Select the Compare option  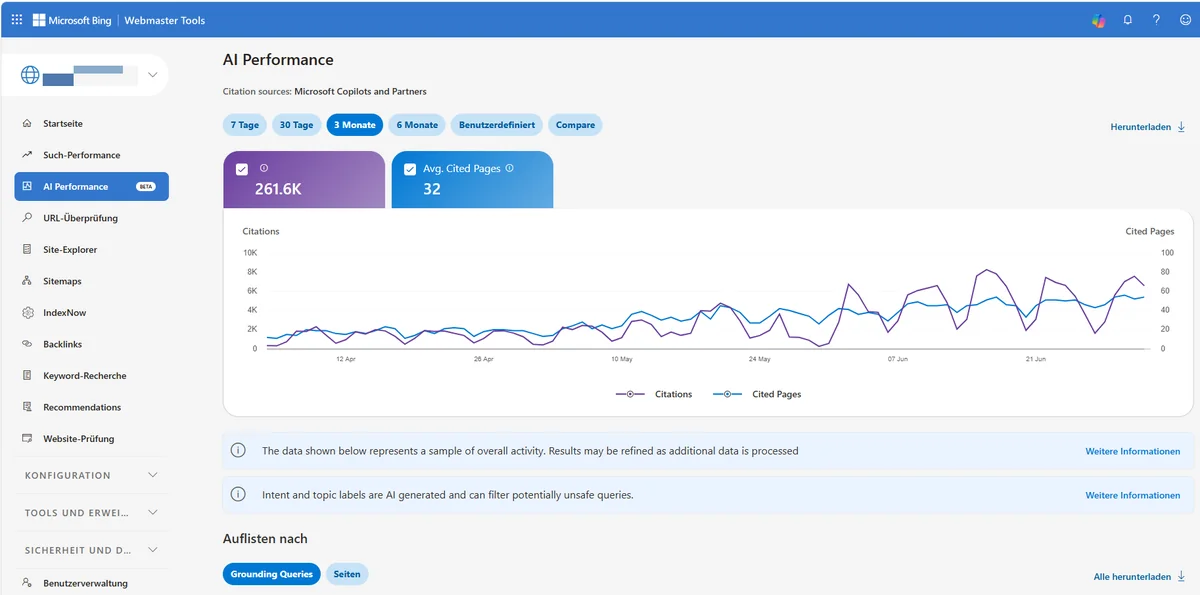(575, 125)
